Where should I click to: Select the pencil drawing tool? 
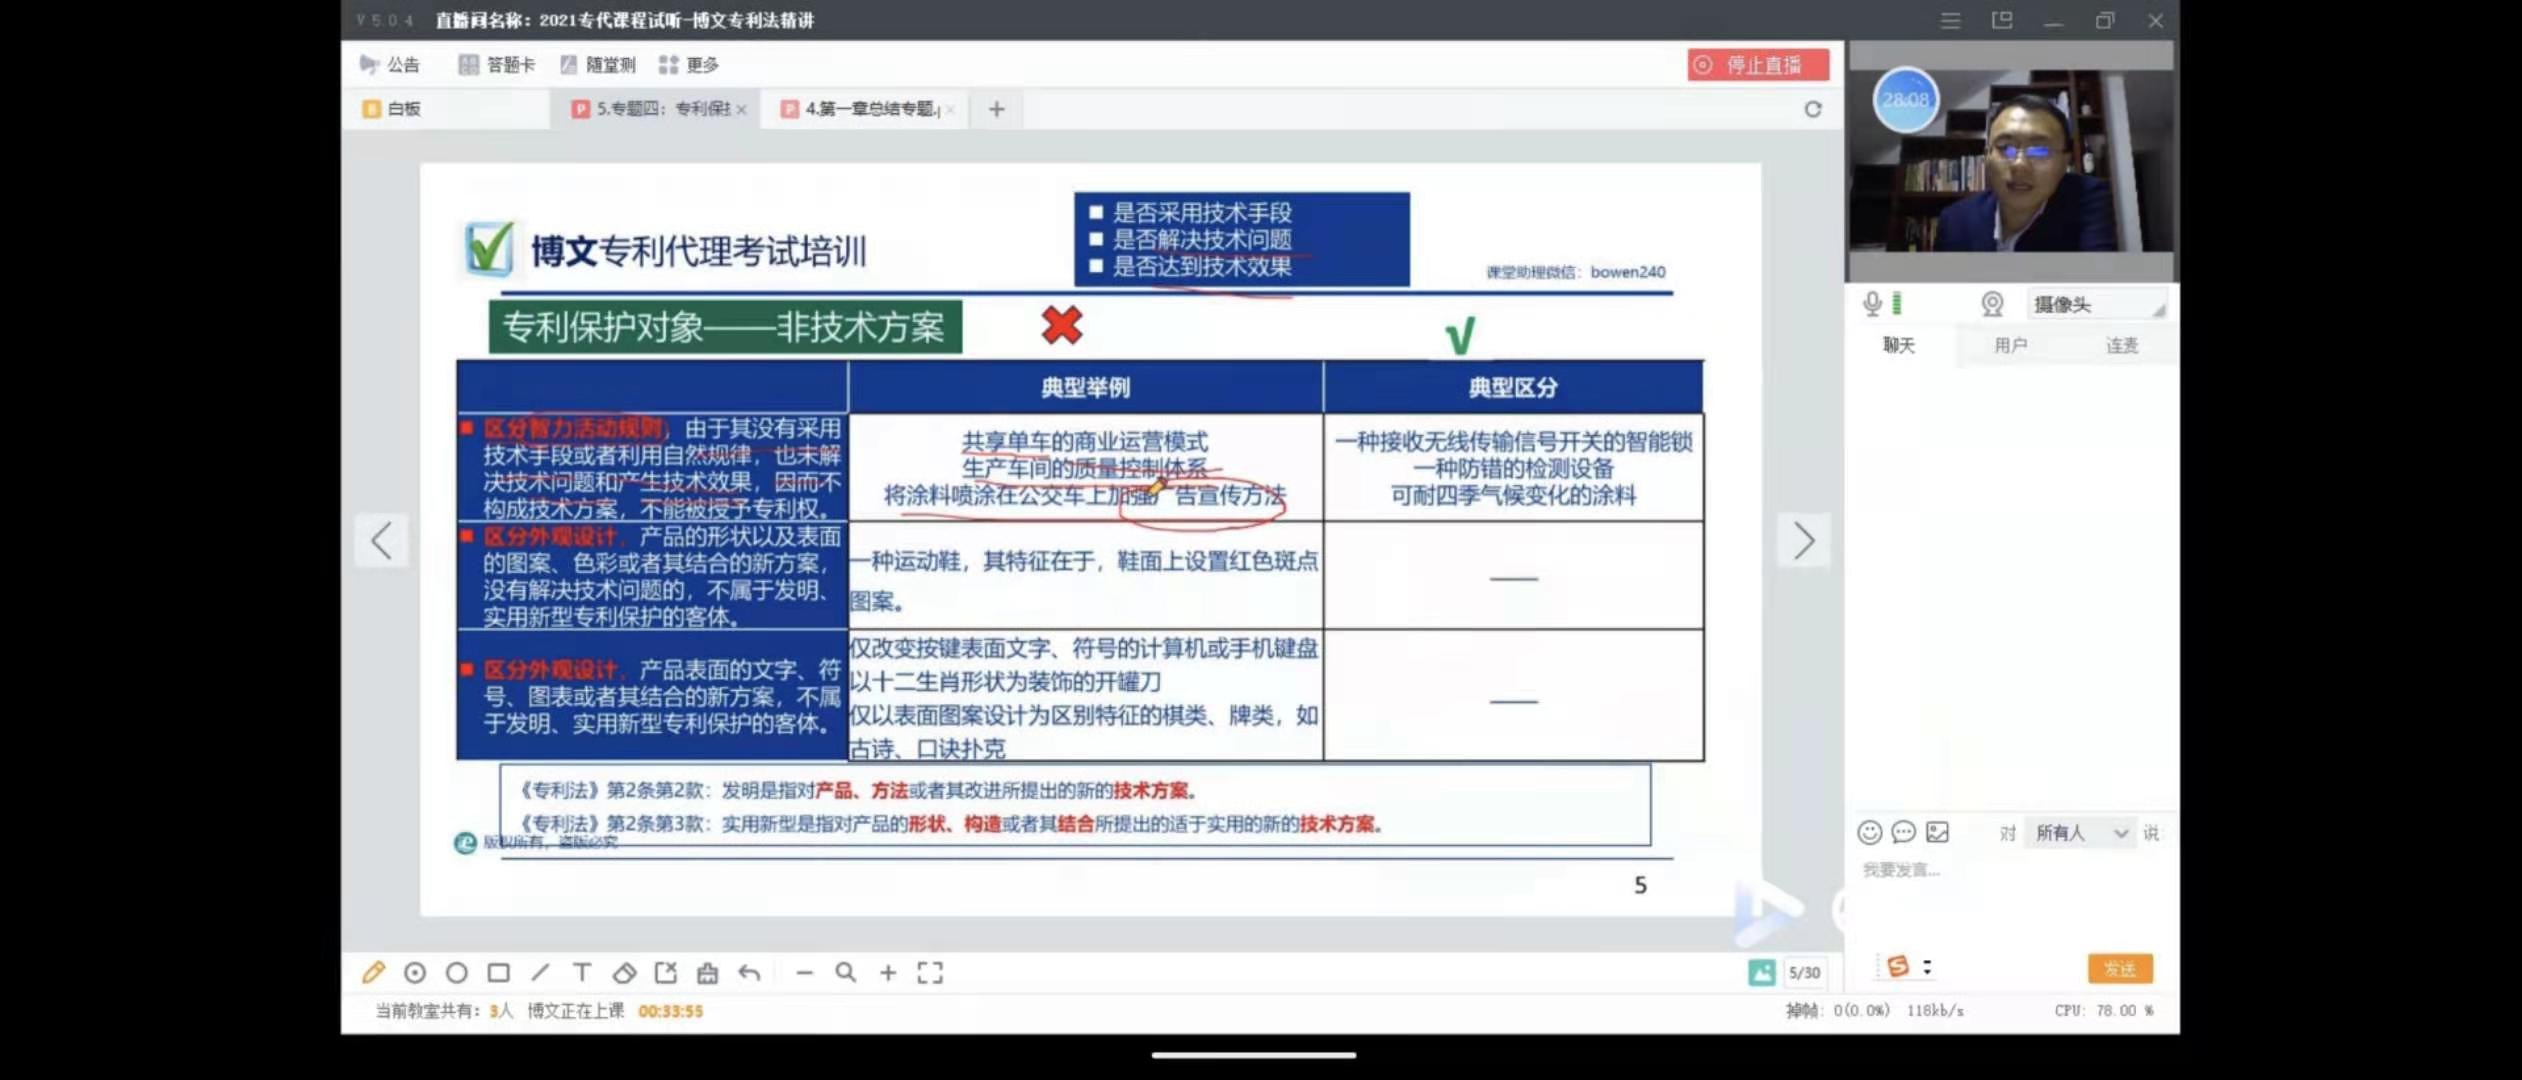(373, 972)
